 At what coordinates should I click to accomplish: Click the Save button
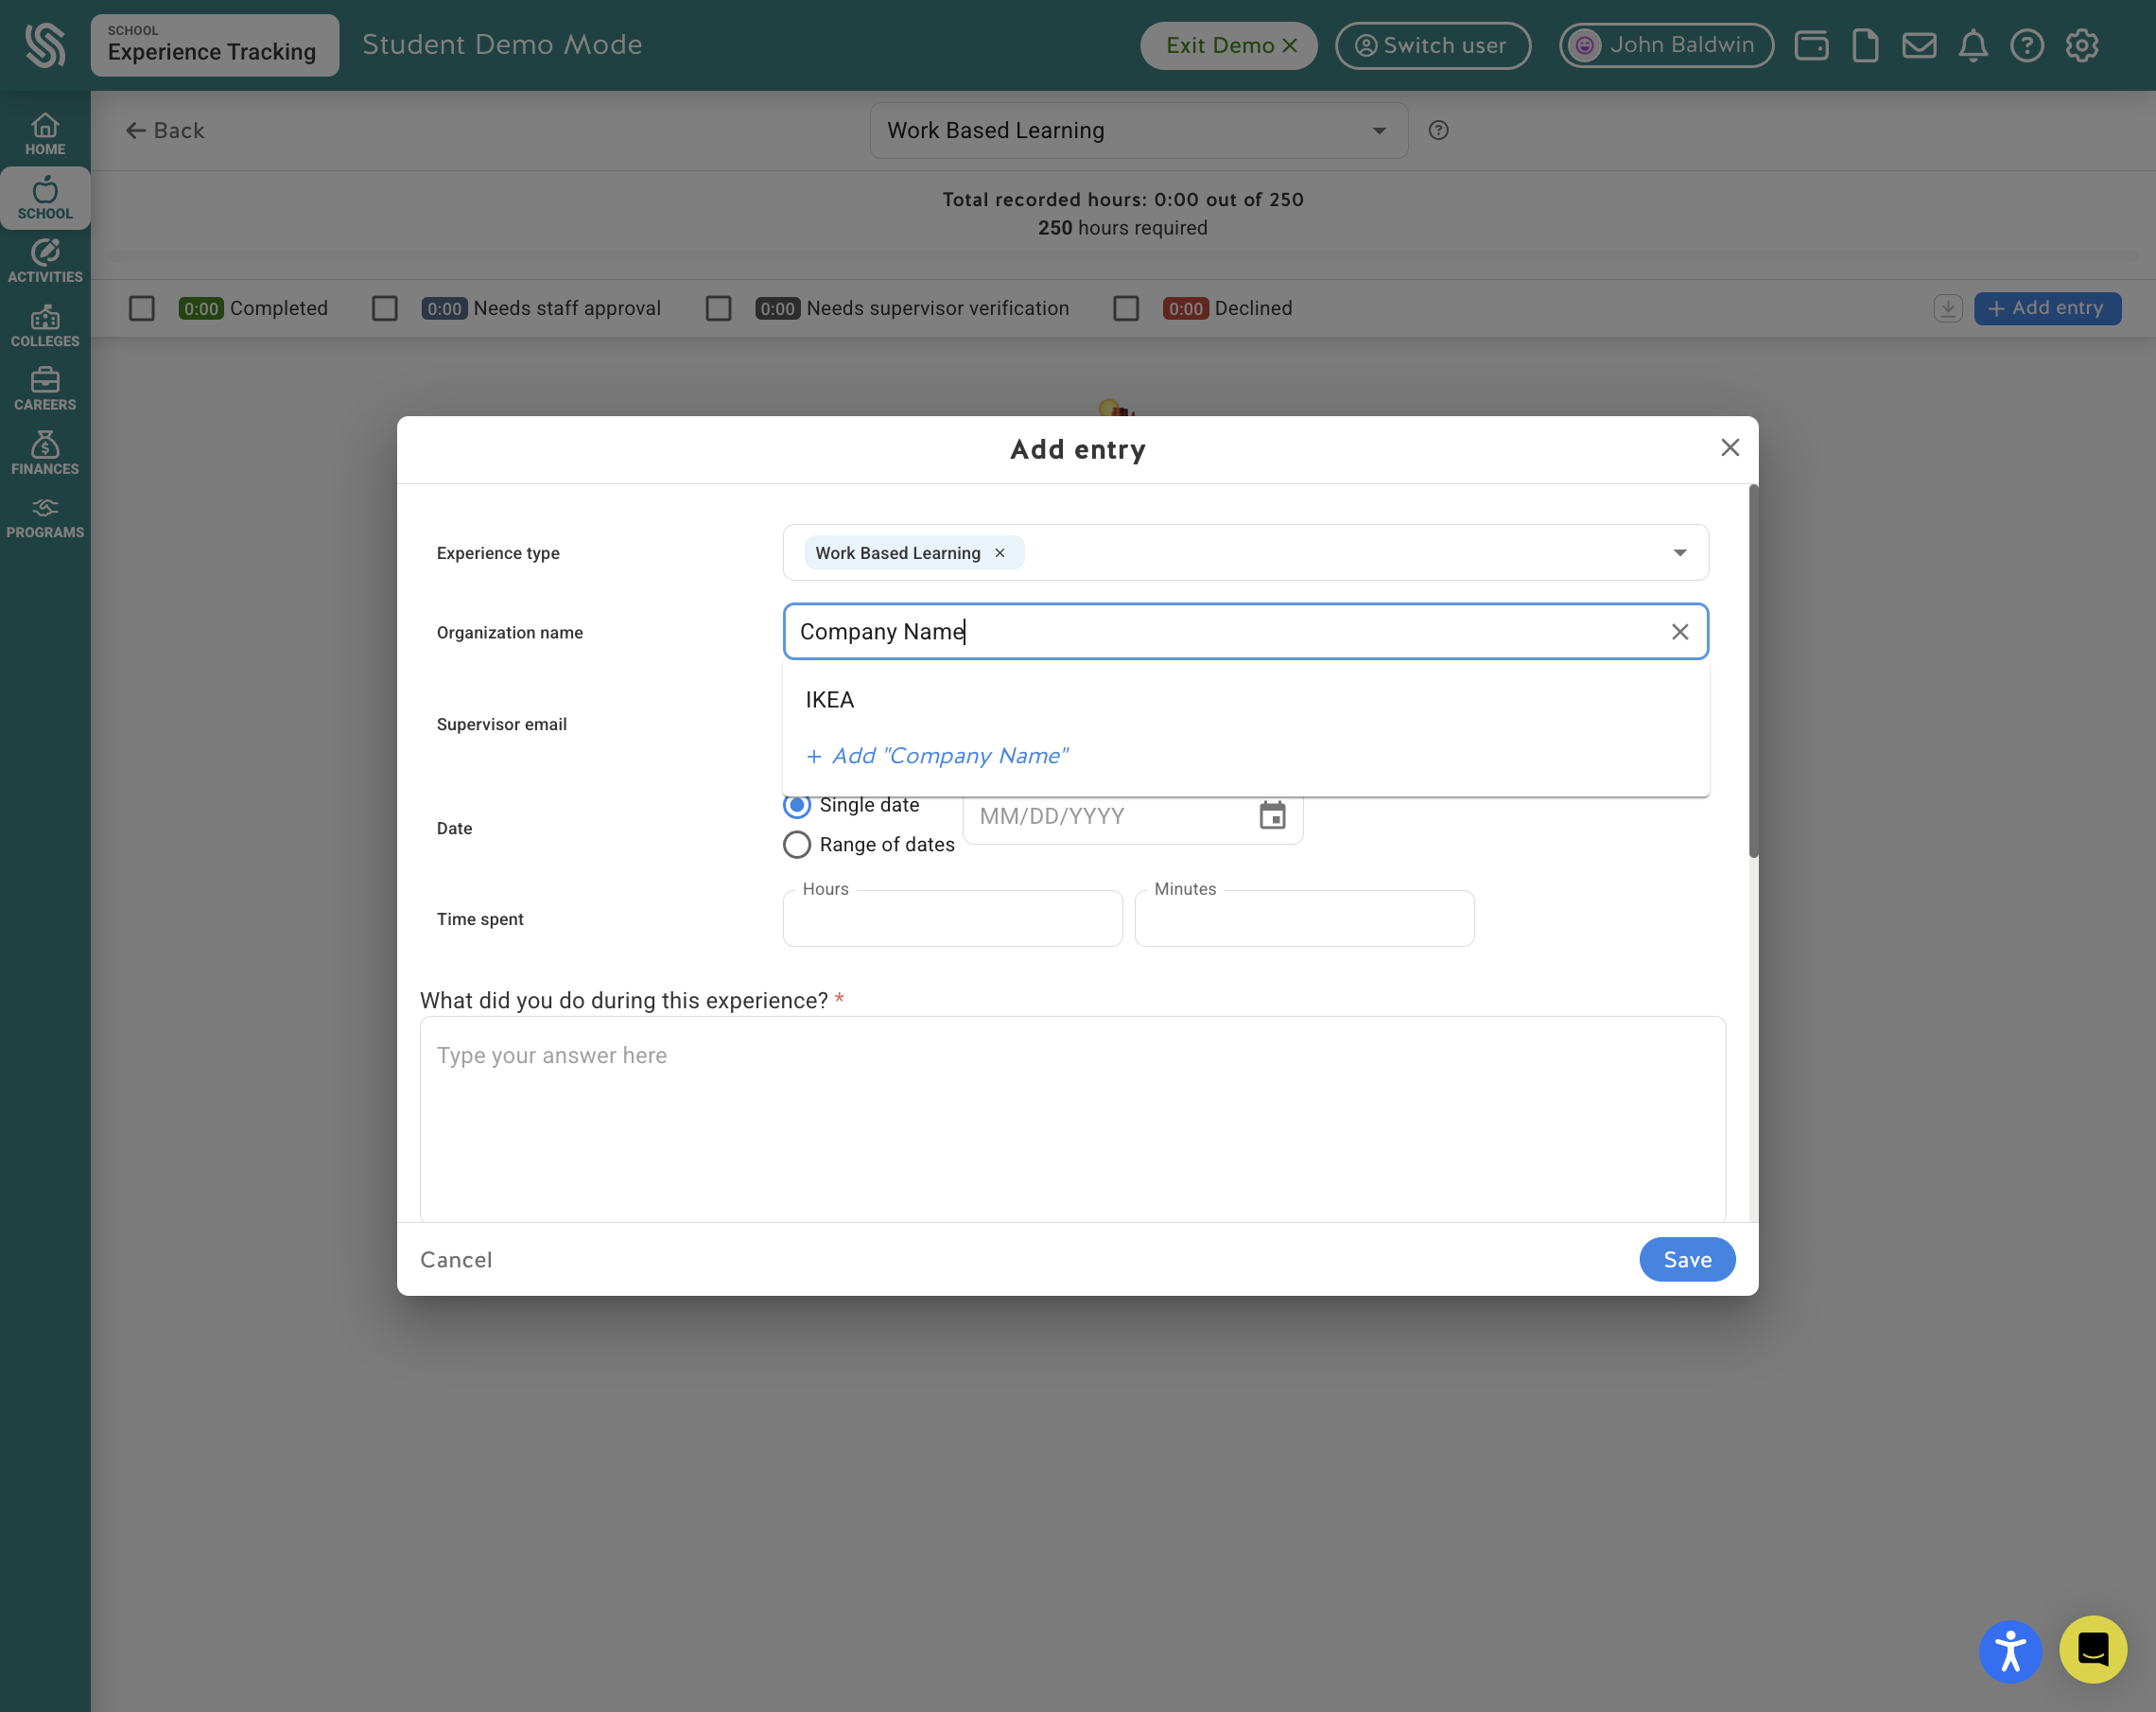(x=1687, y=1260)
